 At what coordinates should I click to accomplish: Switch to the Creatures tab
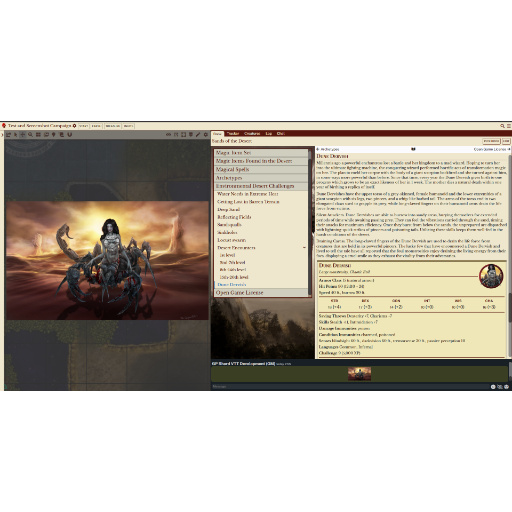[252, 134]
